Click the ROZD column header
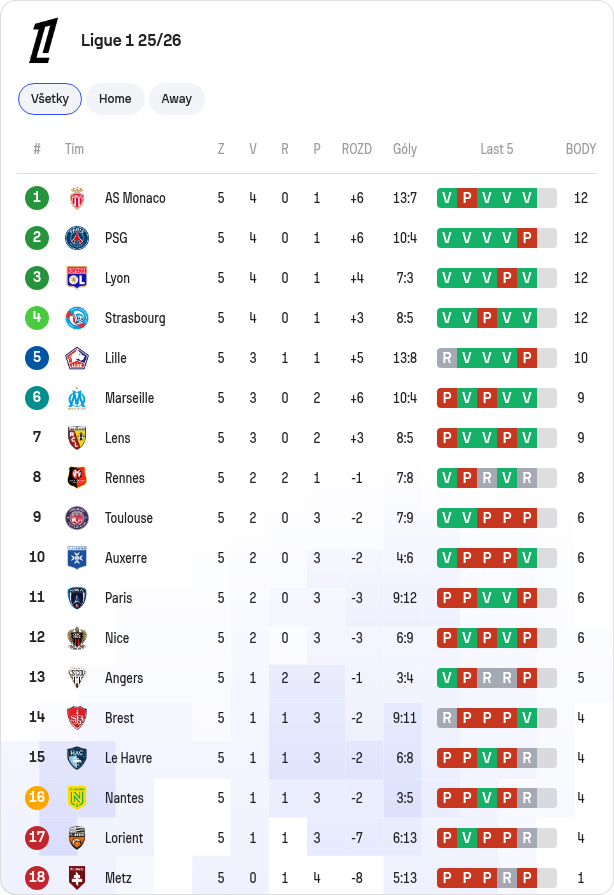 357,149
